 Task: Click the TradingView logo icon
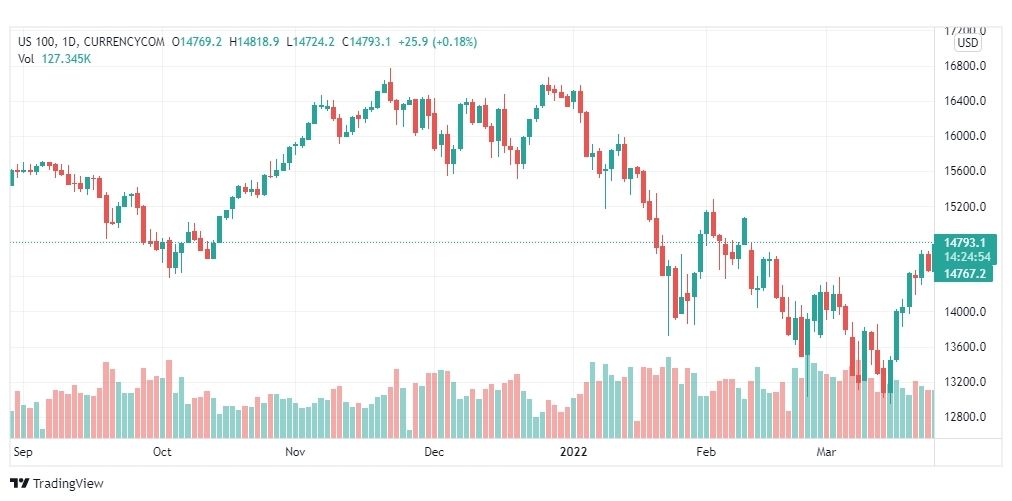20,483
